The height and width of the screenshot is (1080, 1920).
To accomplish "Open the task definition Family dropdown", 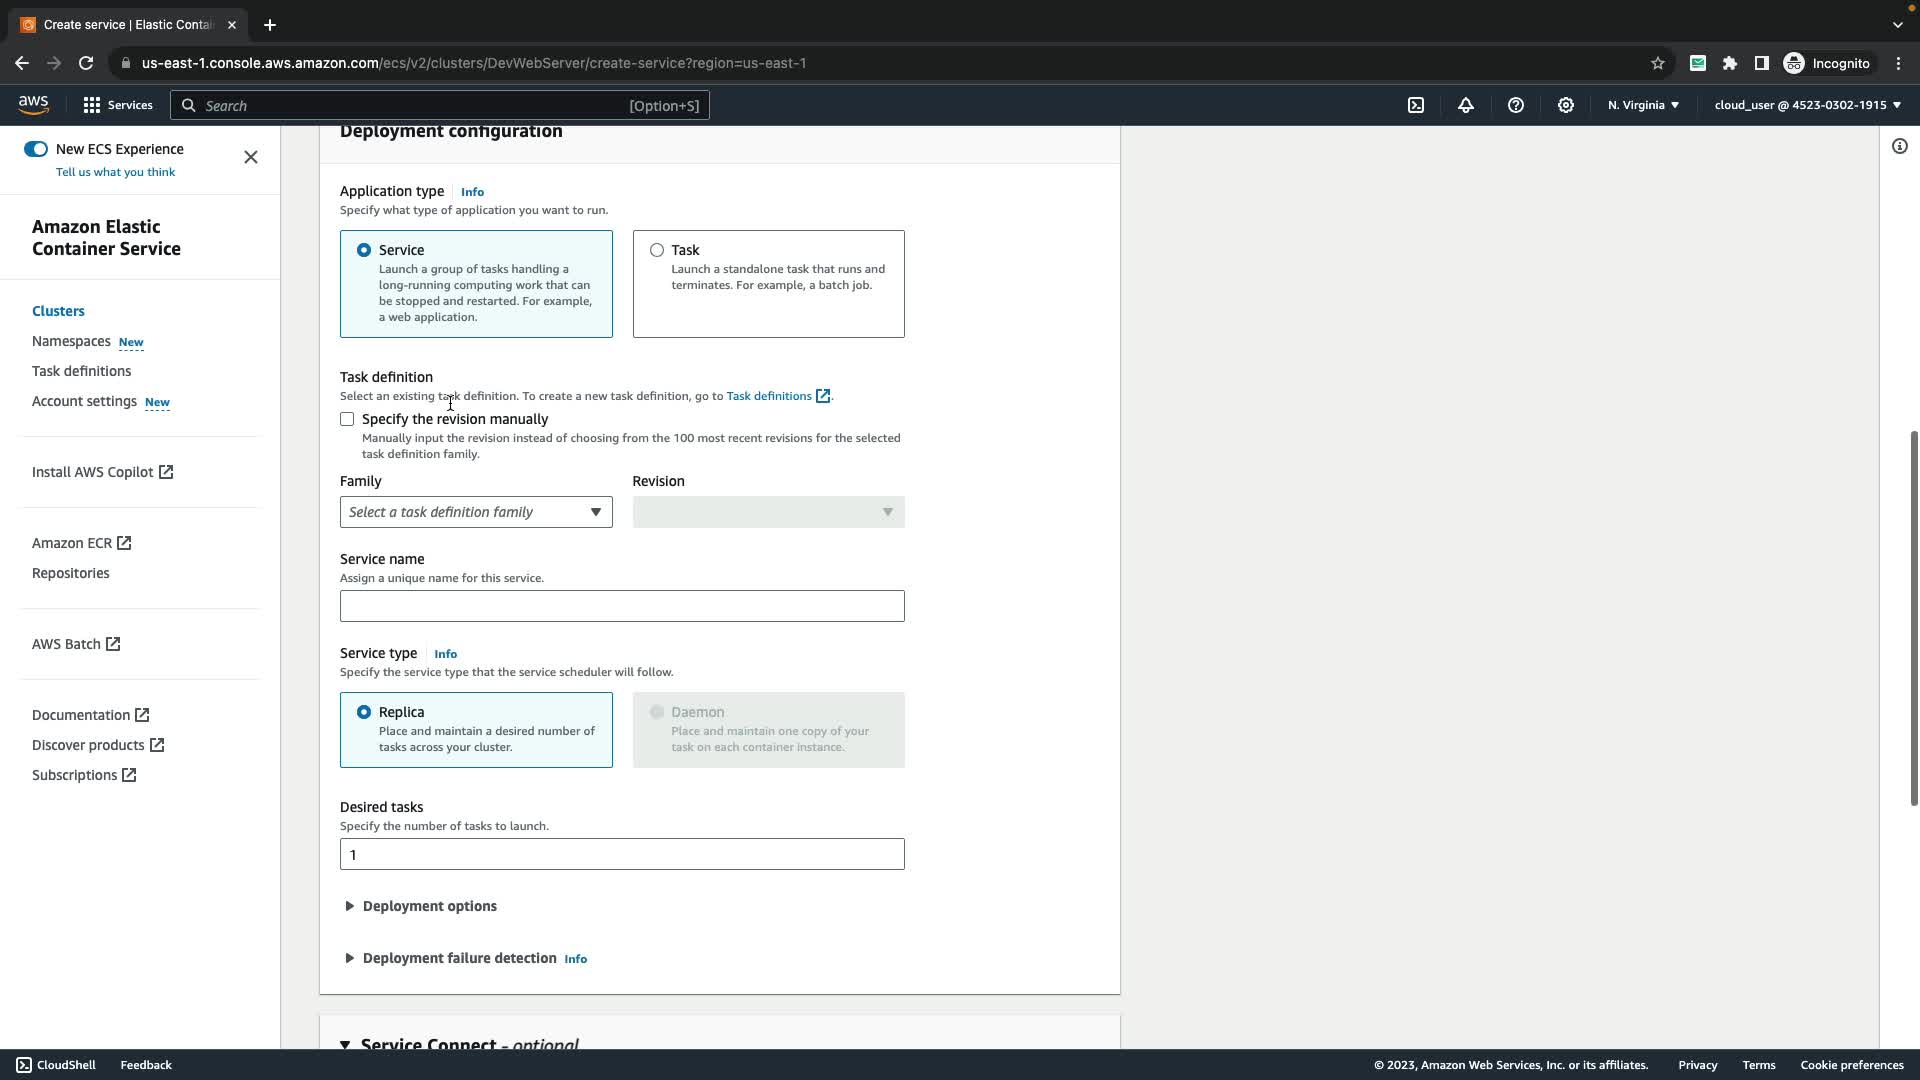I will click(476, 512).
